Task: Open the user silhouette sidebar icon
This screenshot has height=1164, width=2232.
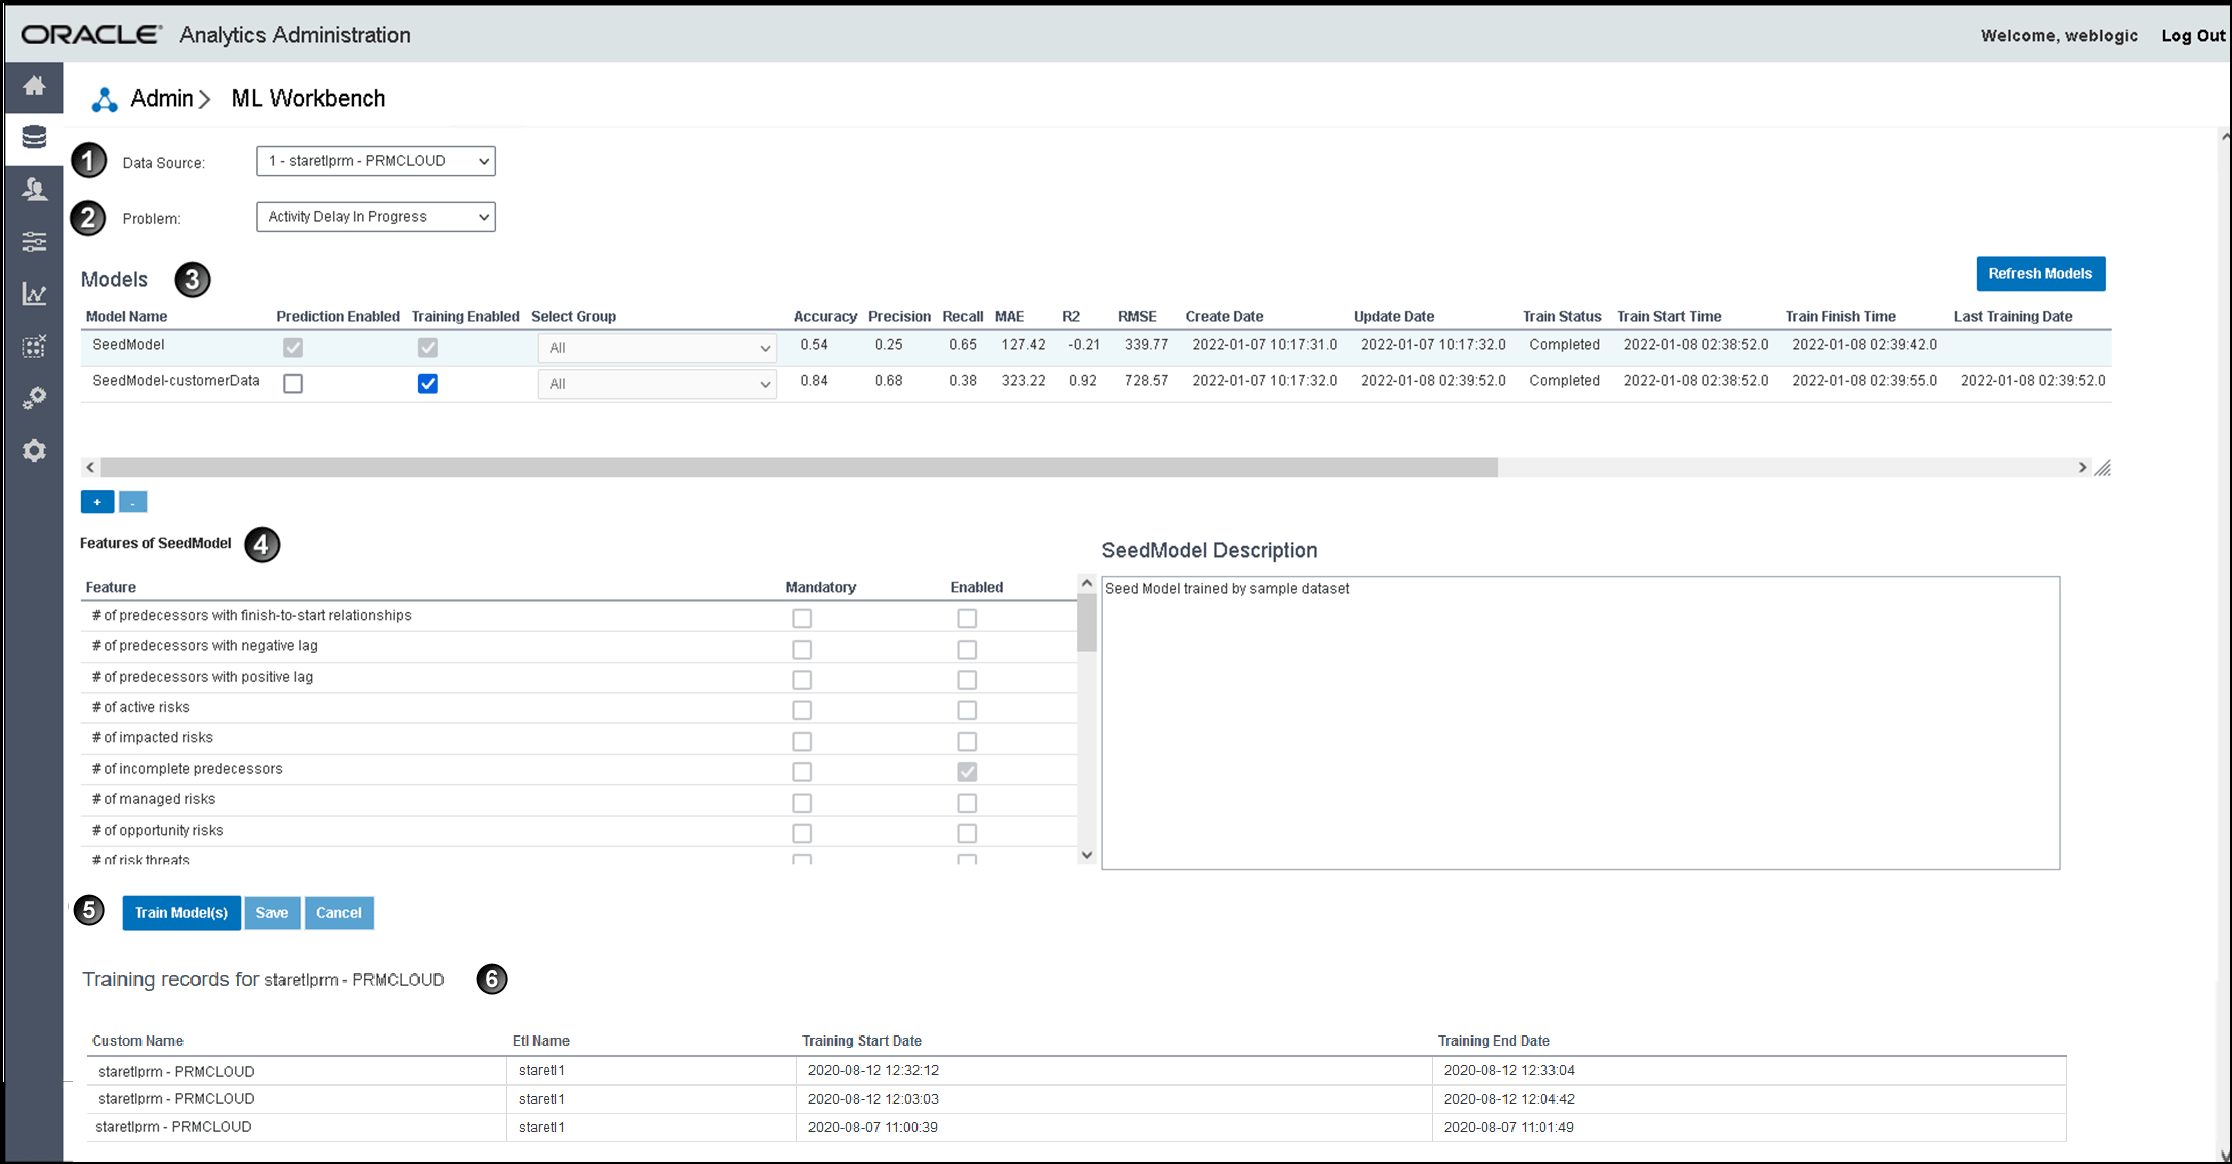Action: (x=34, y=189)
